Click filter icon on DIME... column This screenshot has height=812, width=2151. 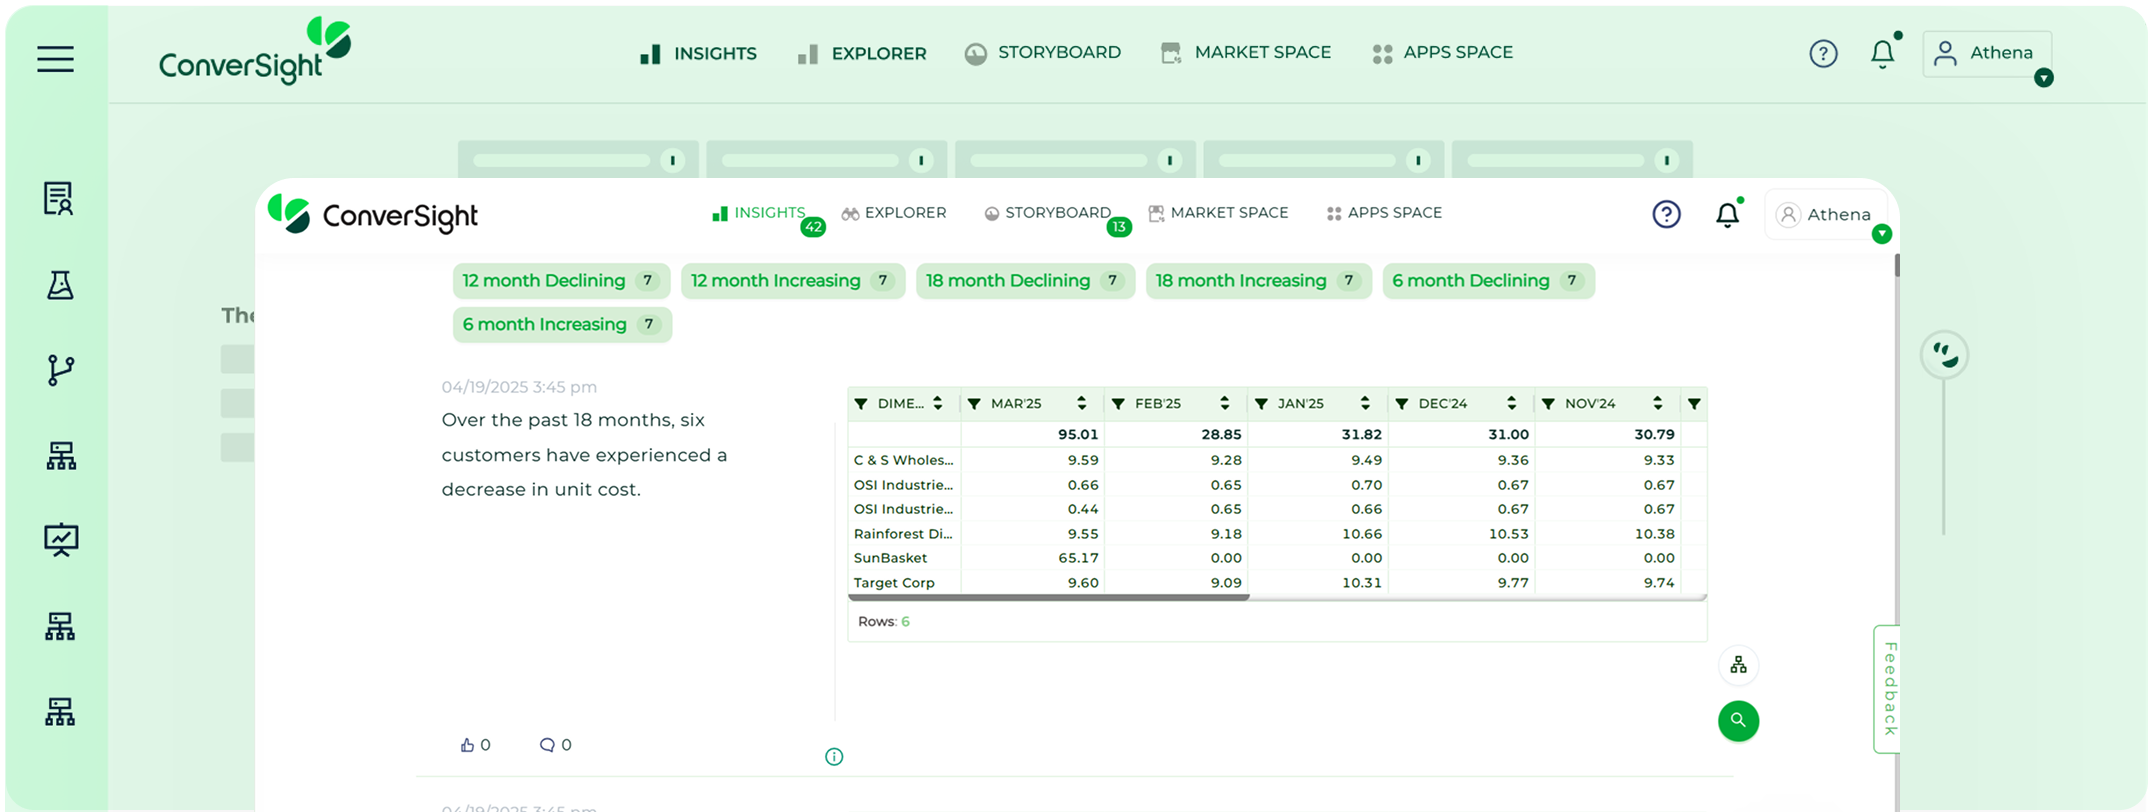[861, 404]
